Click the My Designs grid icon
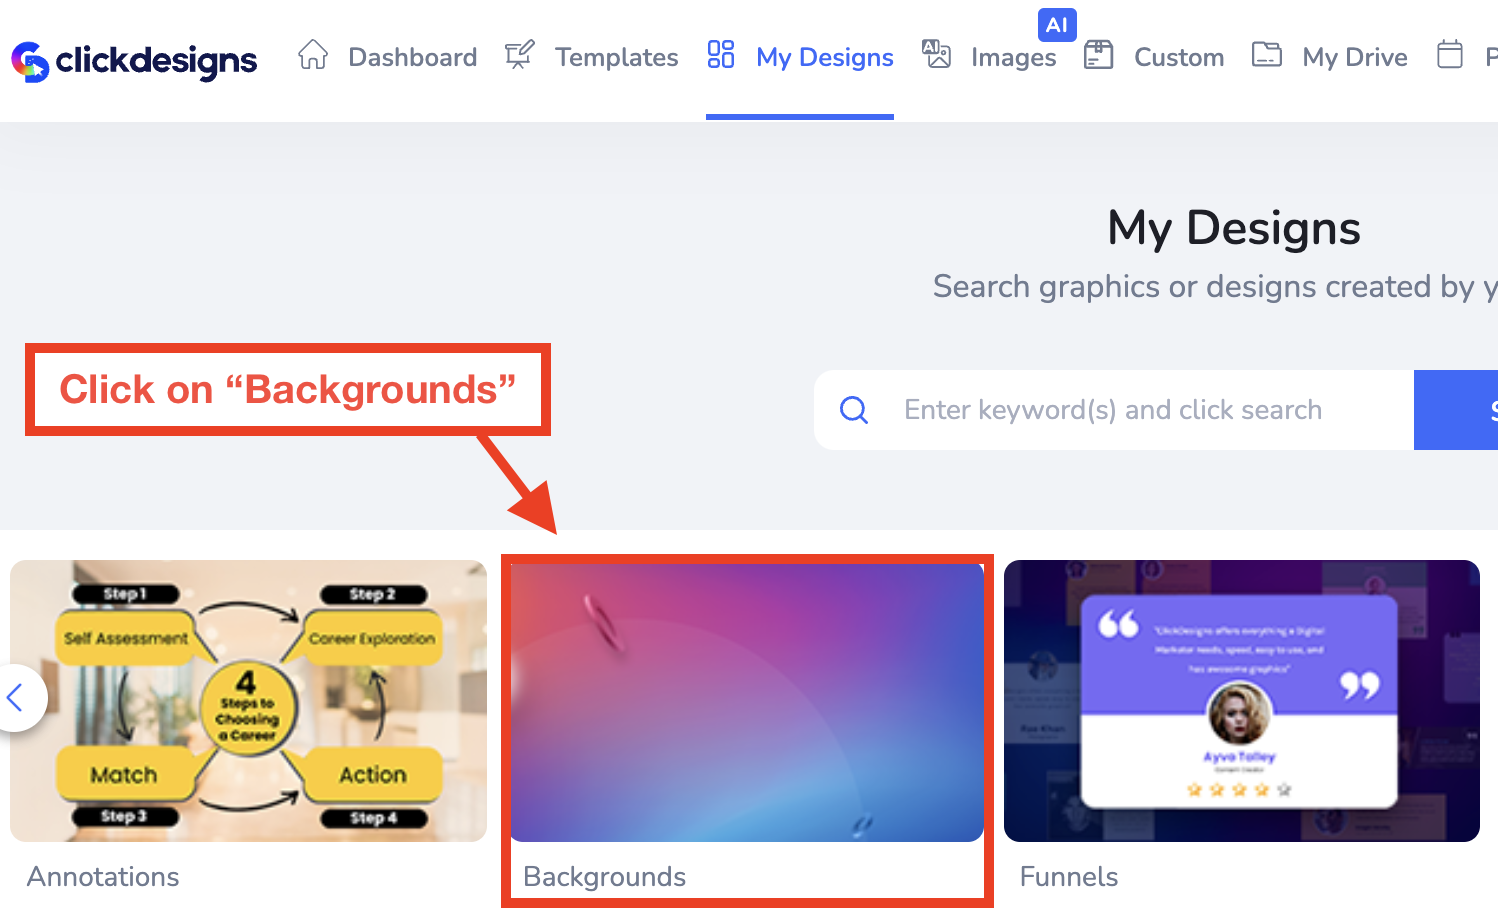The height and width of the screenshot is (922, 1498). point(721,54)
